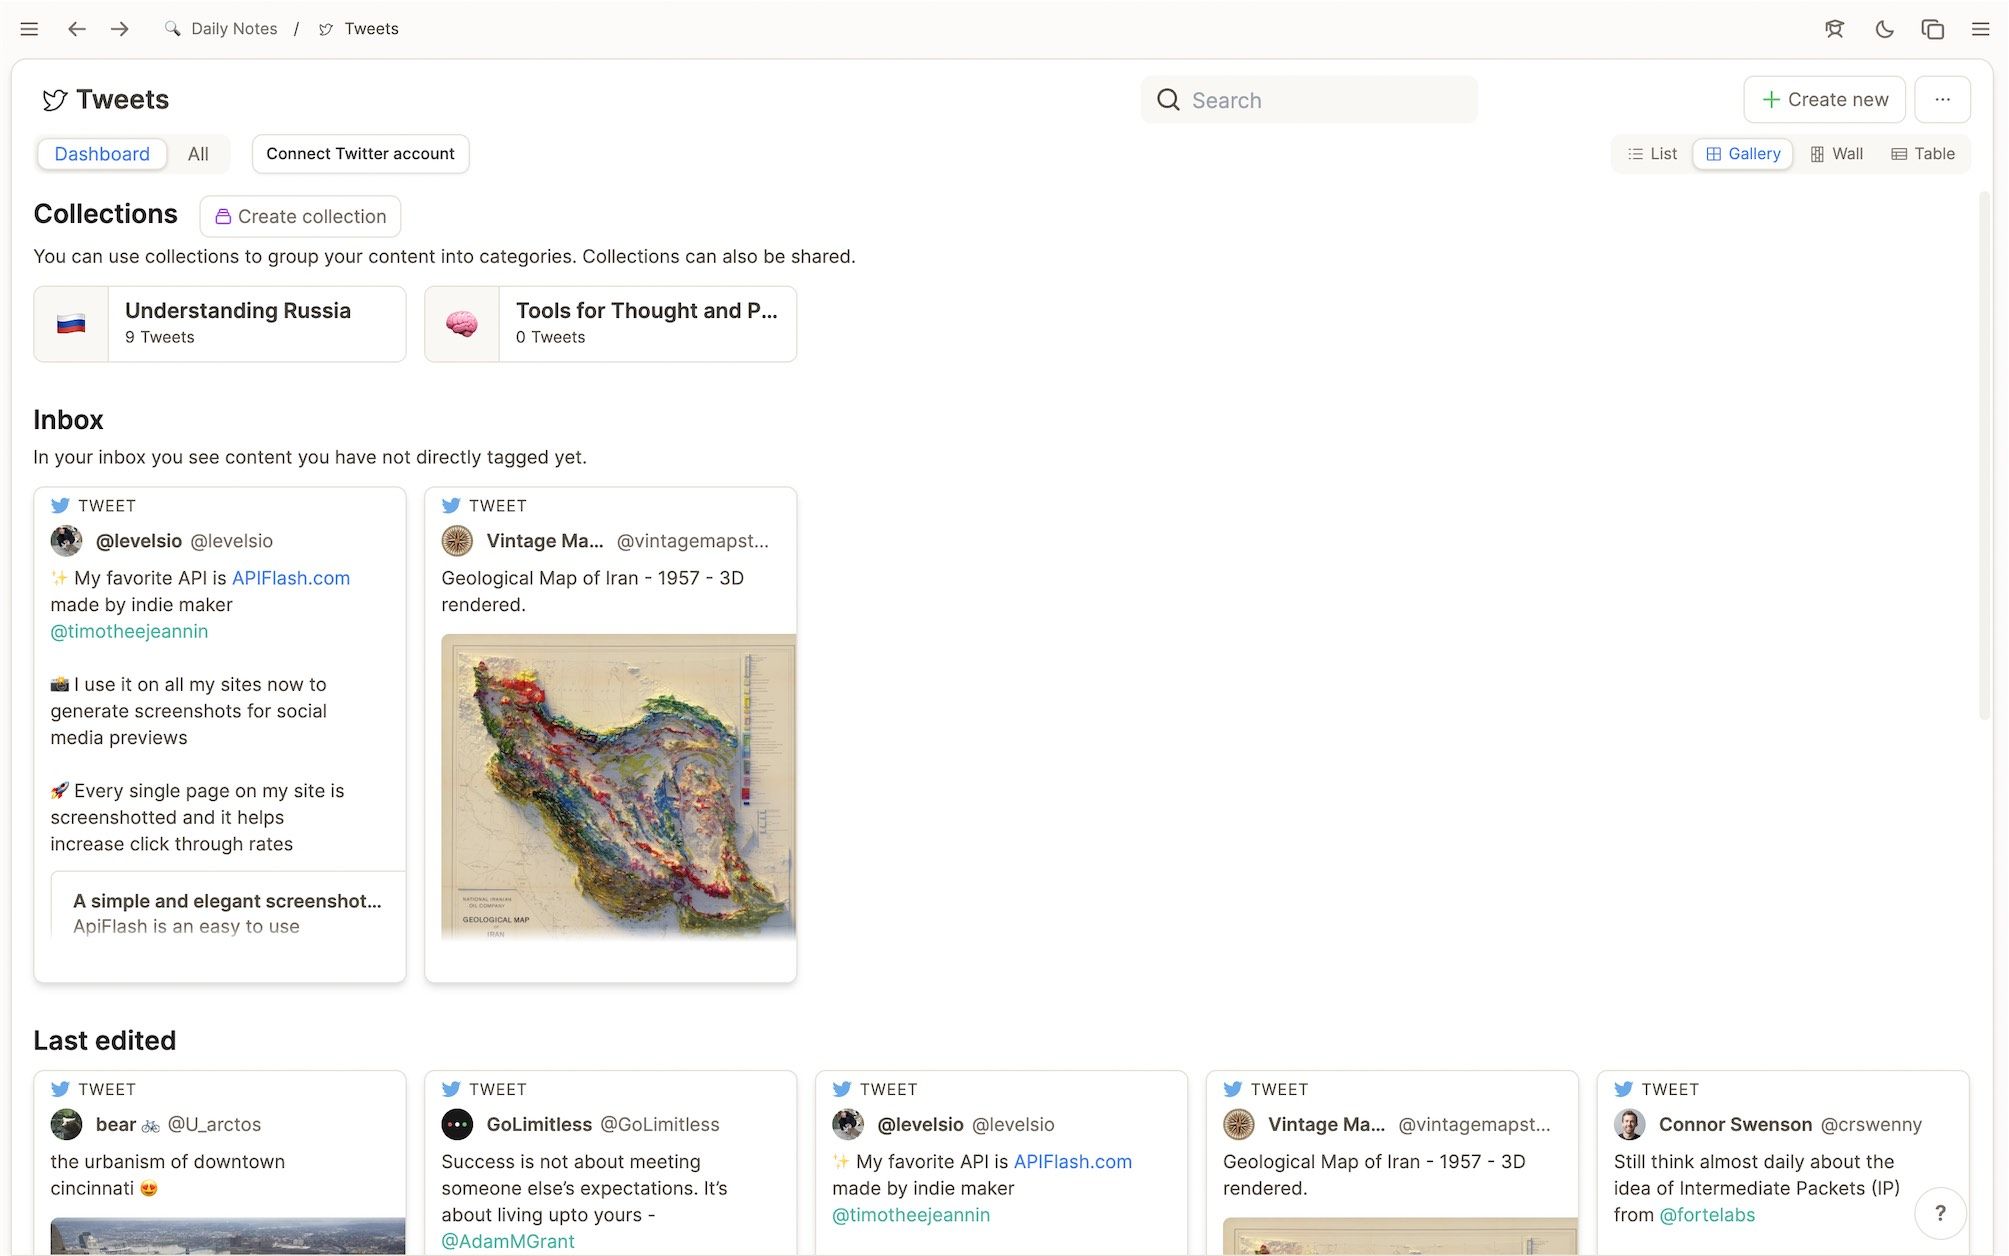
Task: Click the Twitter bird icon beside the Tweets heading
Action: click(56, 99)
